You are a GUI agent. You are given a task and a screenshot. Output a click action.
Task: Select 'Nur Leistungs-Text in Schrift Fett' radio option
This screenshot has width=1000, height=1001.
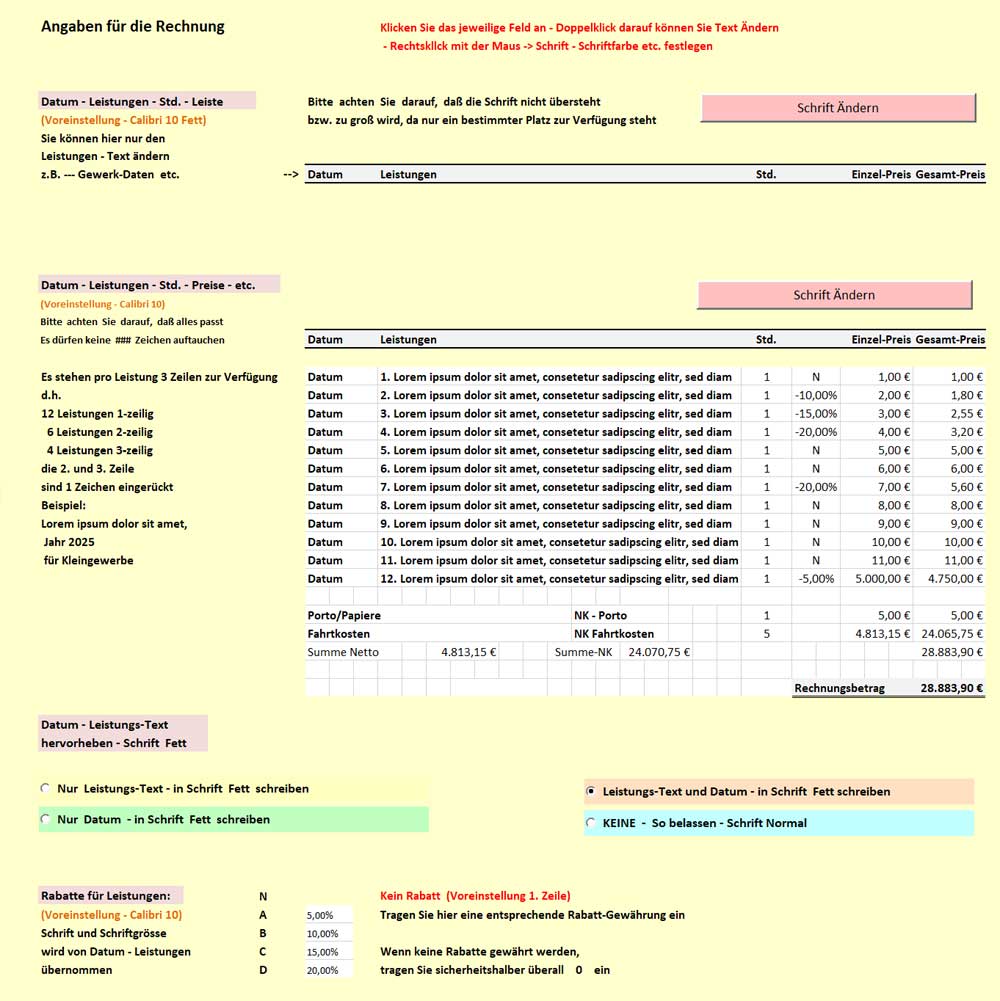[45, 789]
